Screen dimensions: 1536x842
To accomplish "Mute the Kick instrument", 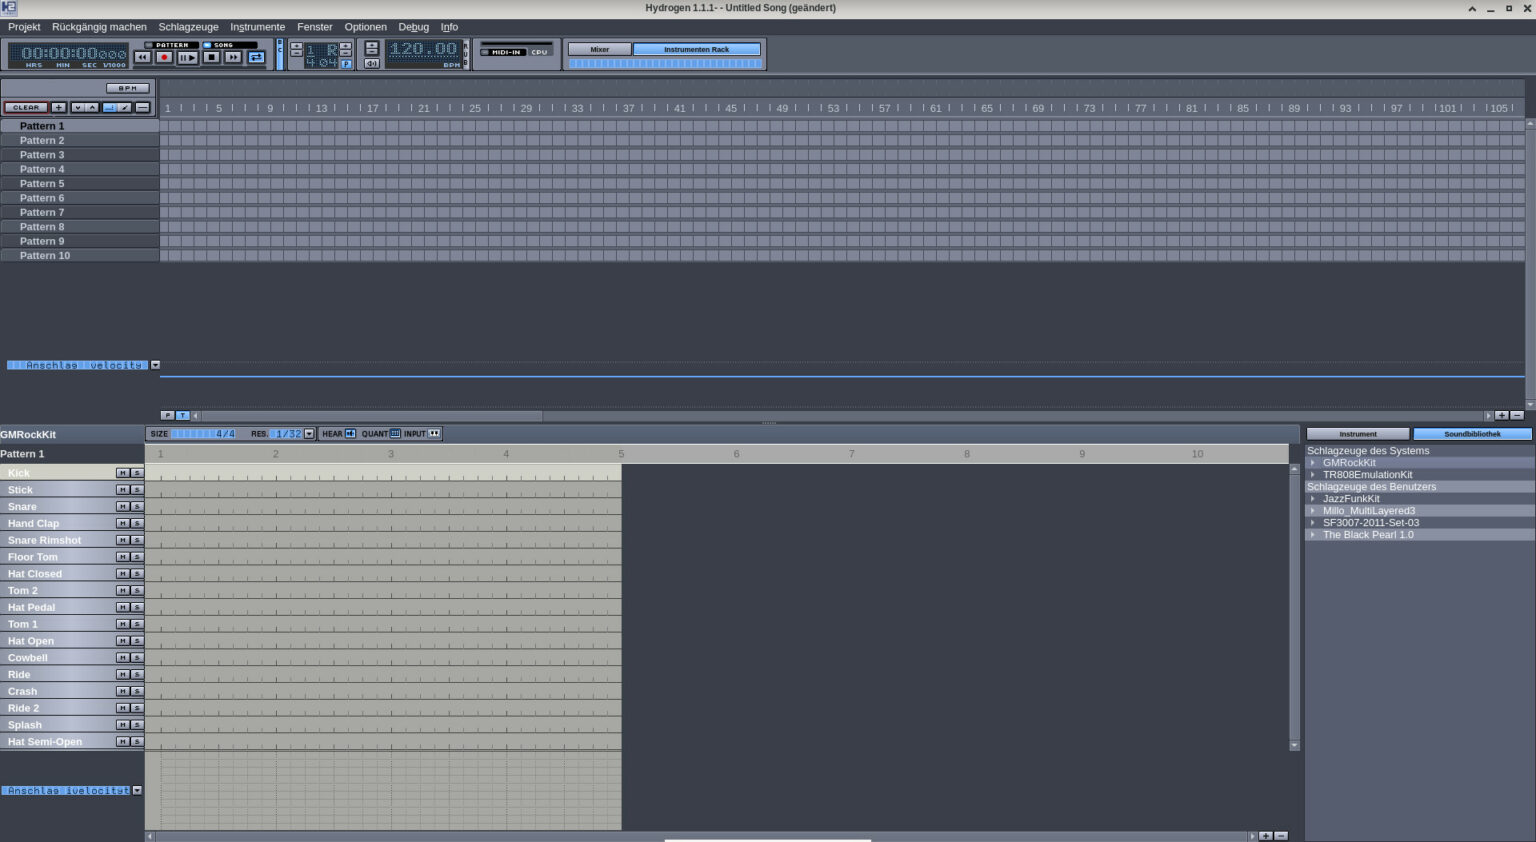I will [124, 472].
